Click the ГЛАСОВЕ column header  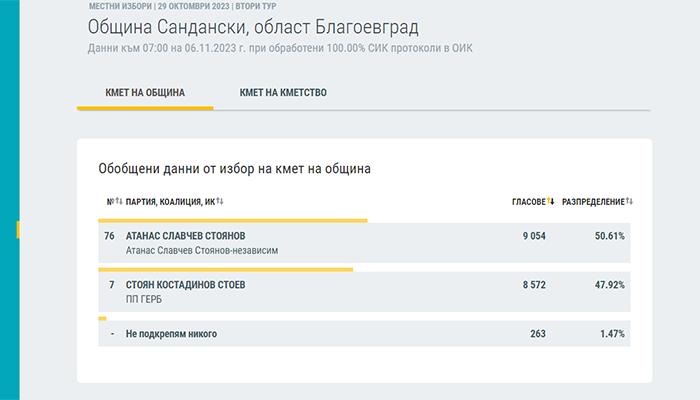click(529, 202)
